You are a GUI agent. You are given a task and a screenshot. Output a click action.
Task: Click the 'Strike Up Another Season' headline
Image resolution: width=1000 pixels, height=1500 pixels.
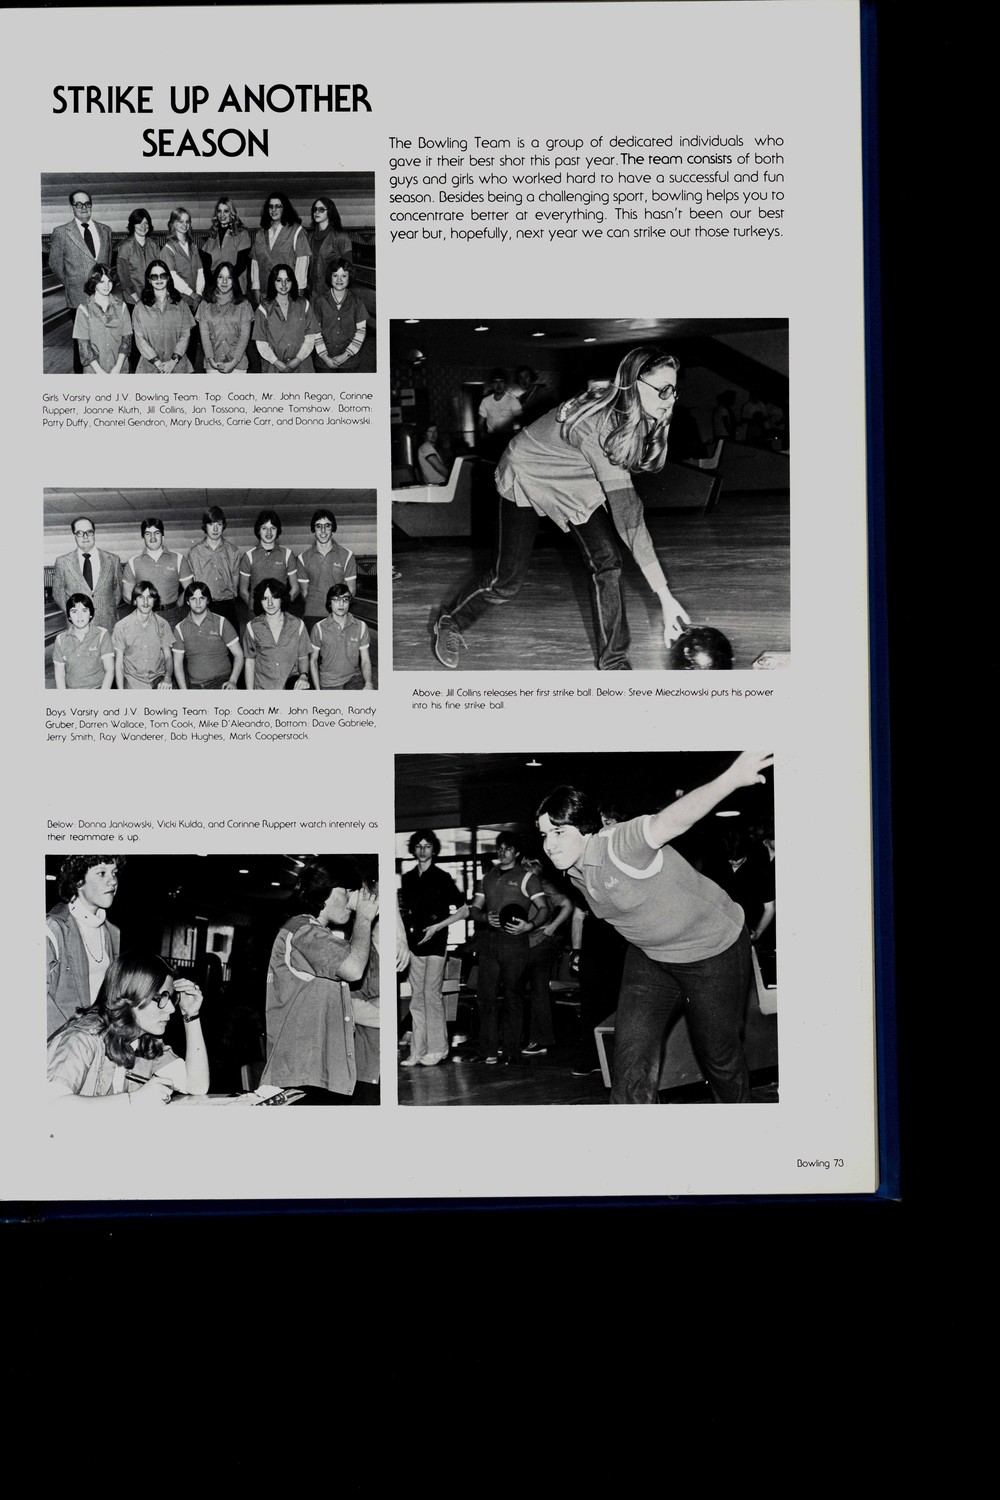coord(211,121)
